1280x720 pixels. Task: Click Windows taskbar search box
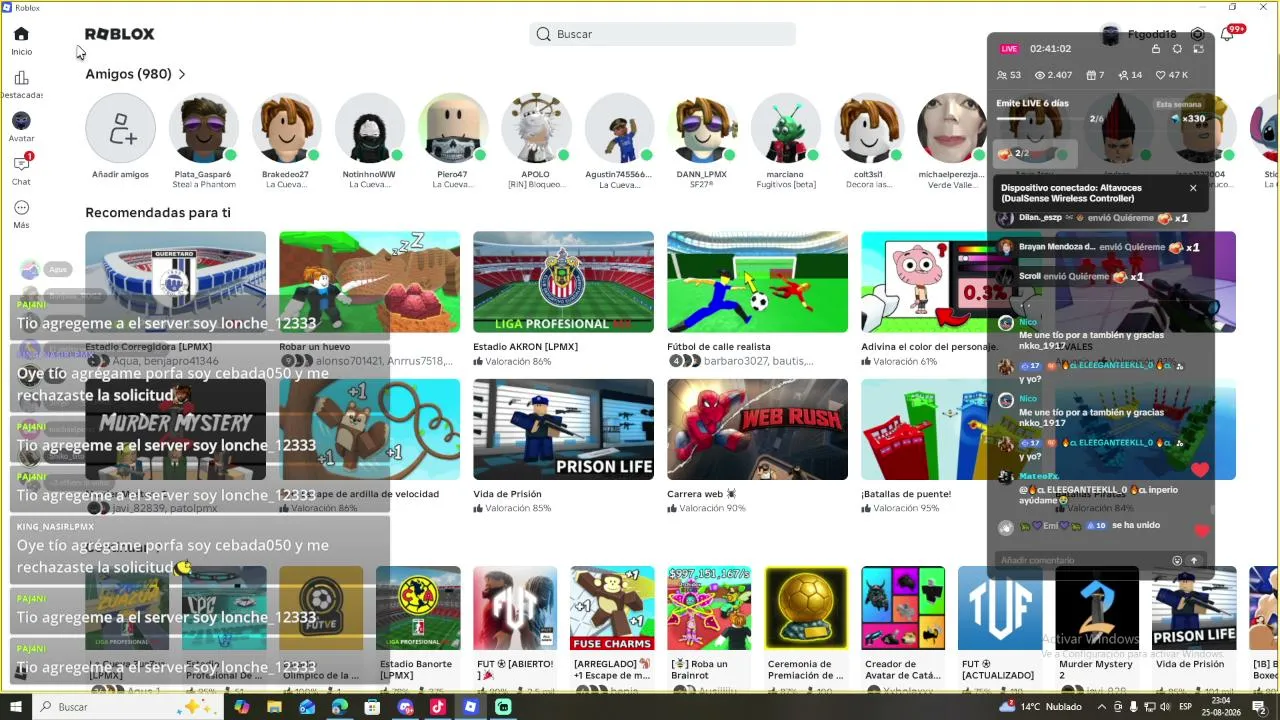[127, 707]
